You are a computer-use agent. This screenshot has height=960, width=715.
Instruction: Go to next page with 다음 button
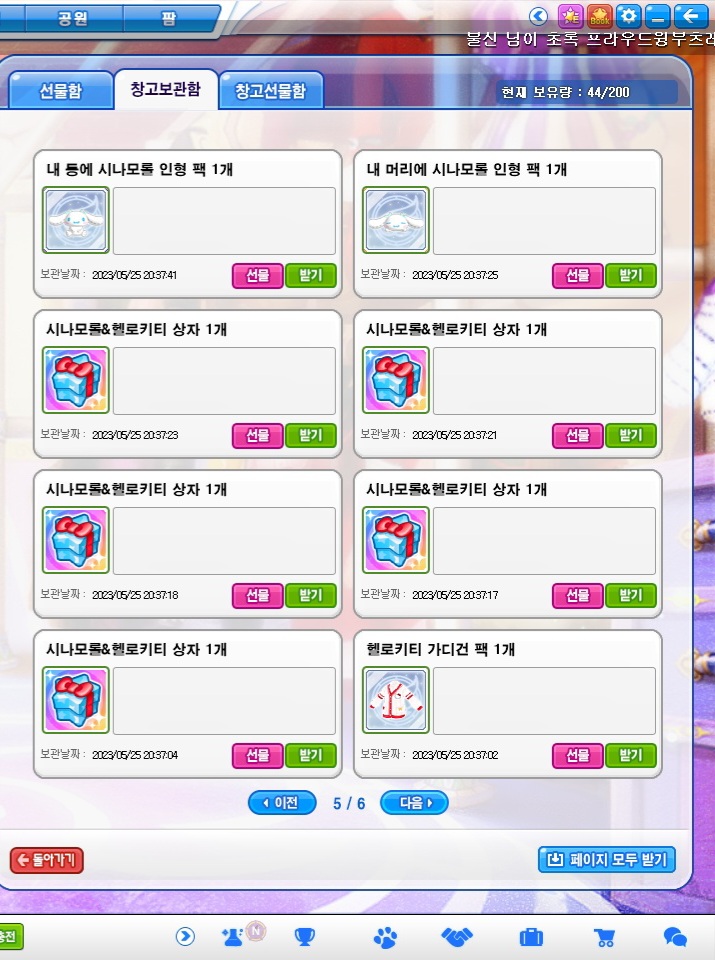point(414,803)
